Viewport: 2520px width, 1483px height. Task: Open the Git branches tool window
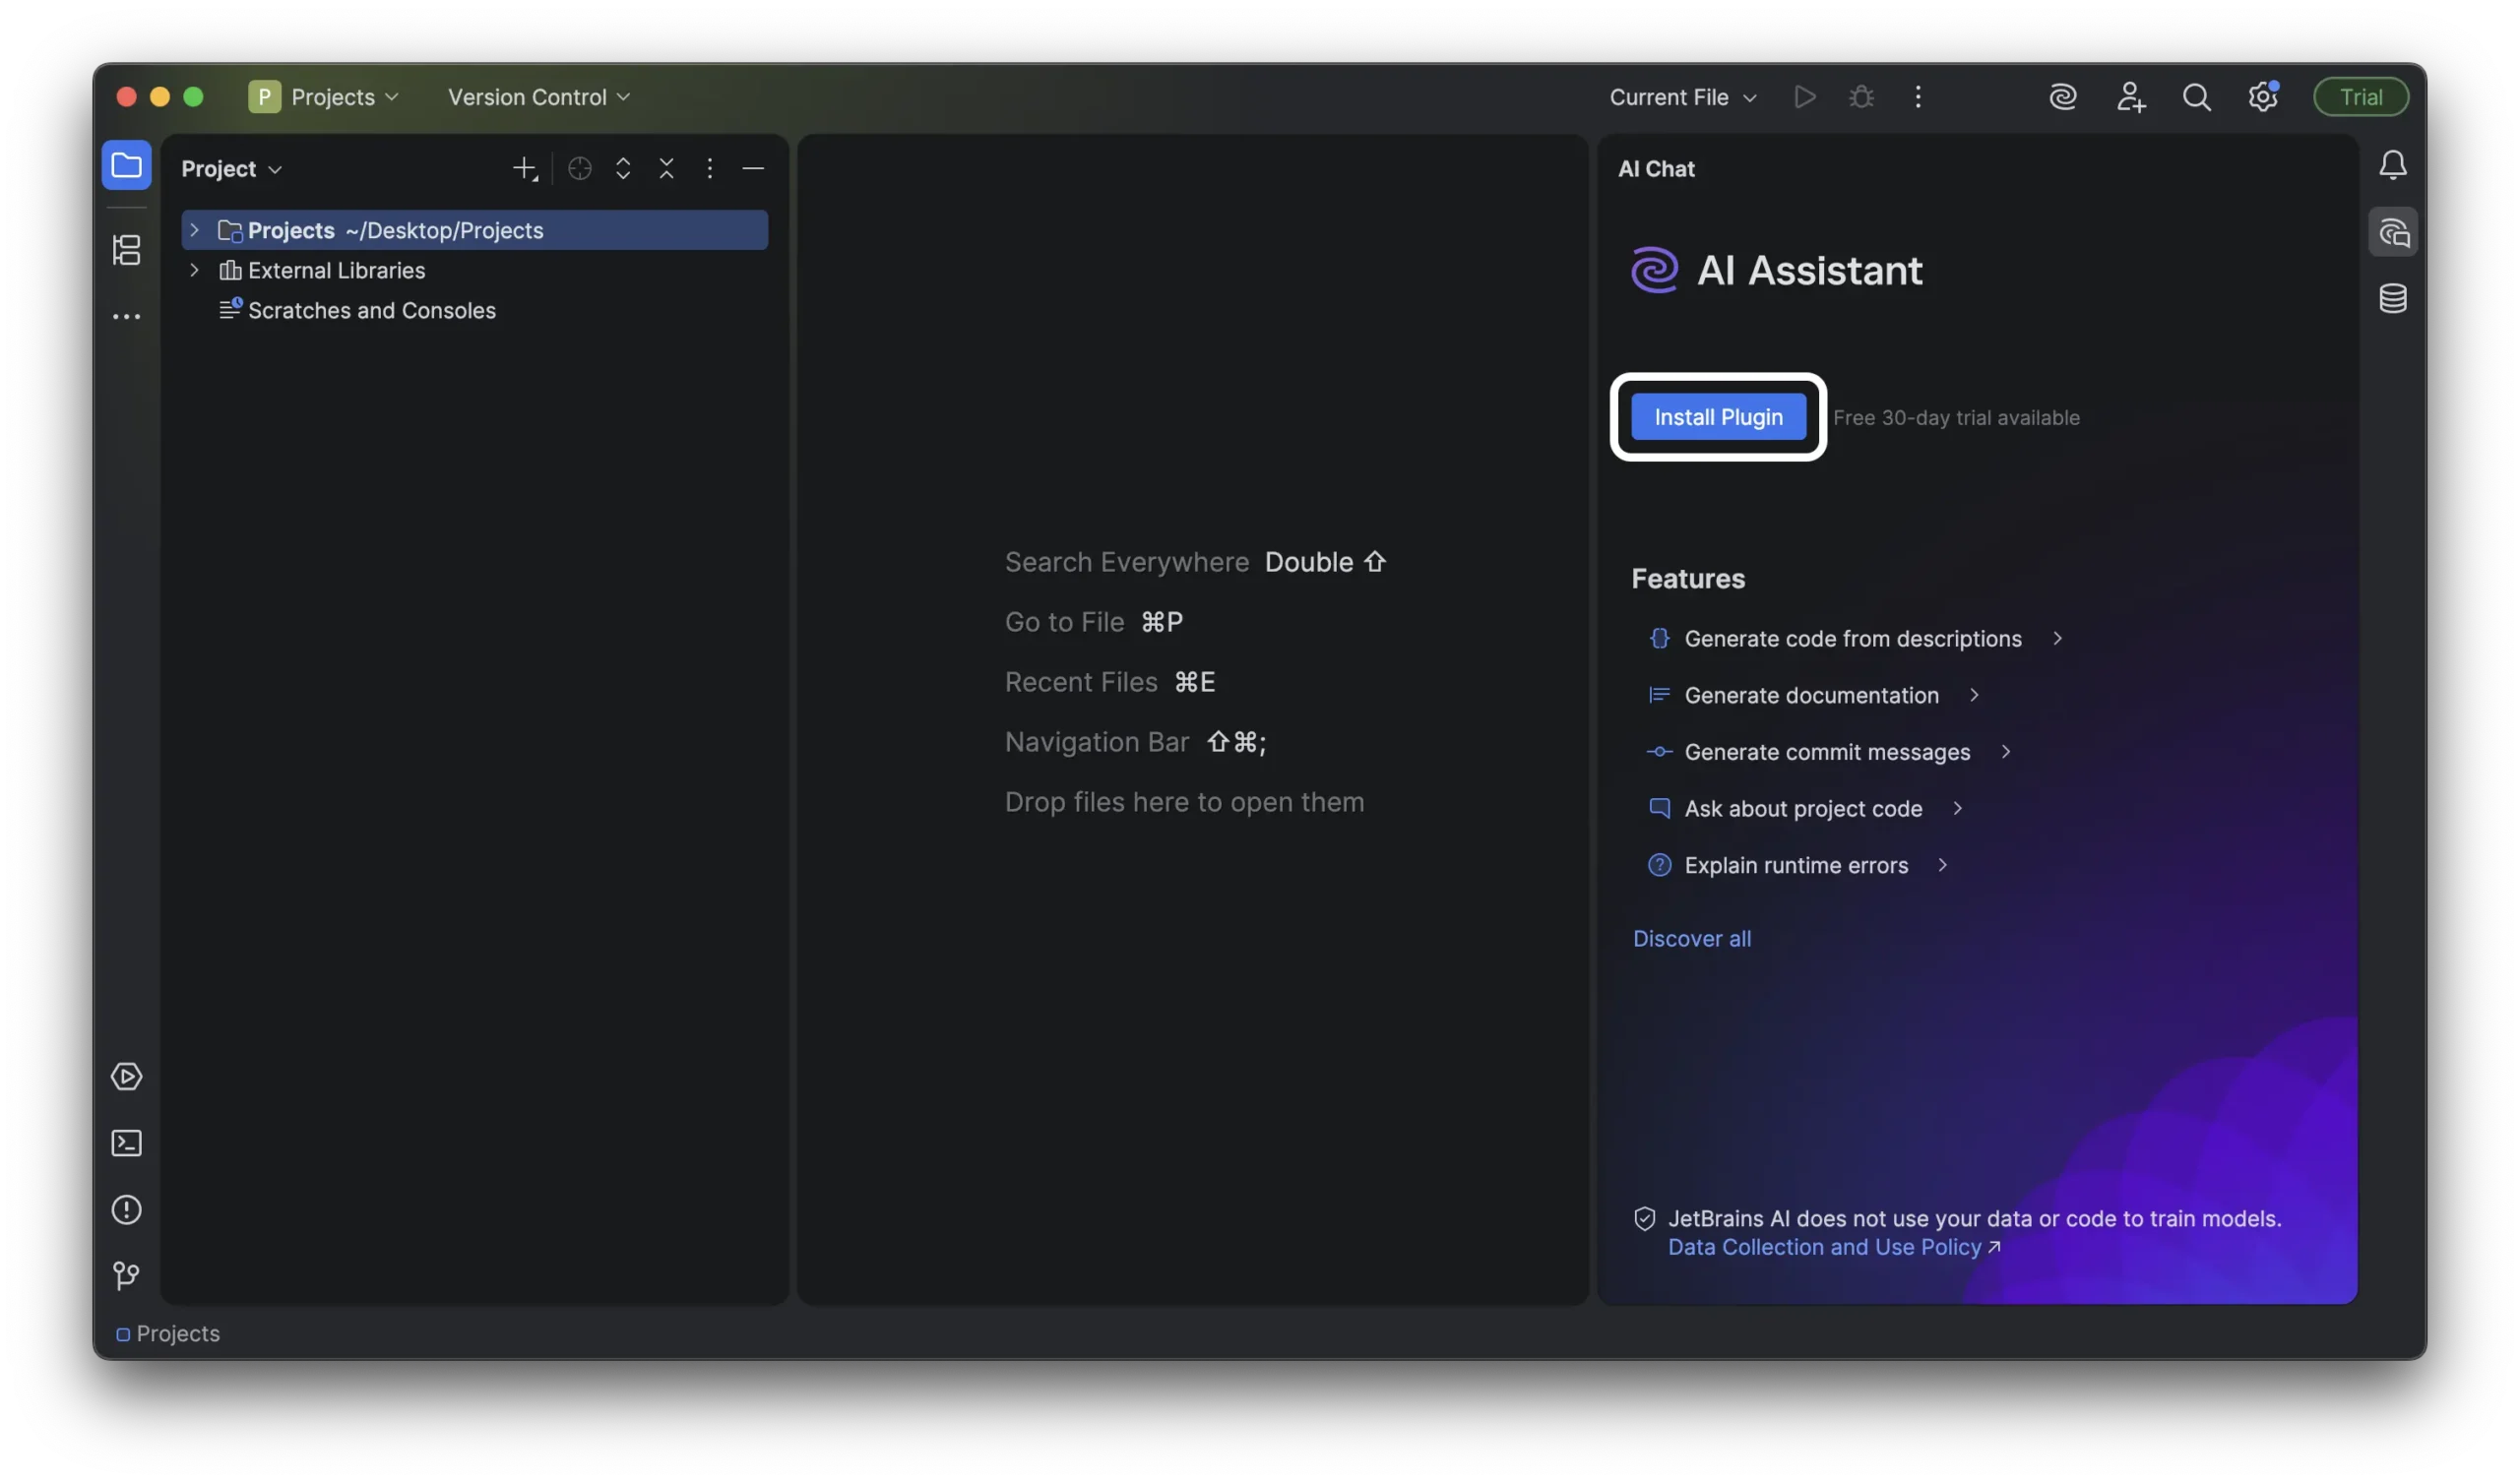pyautogui.click(x=127, y=1275)
